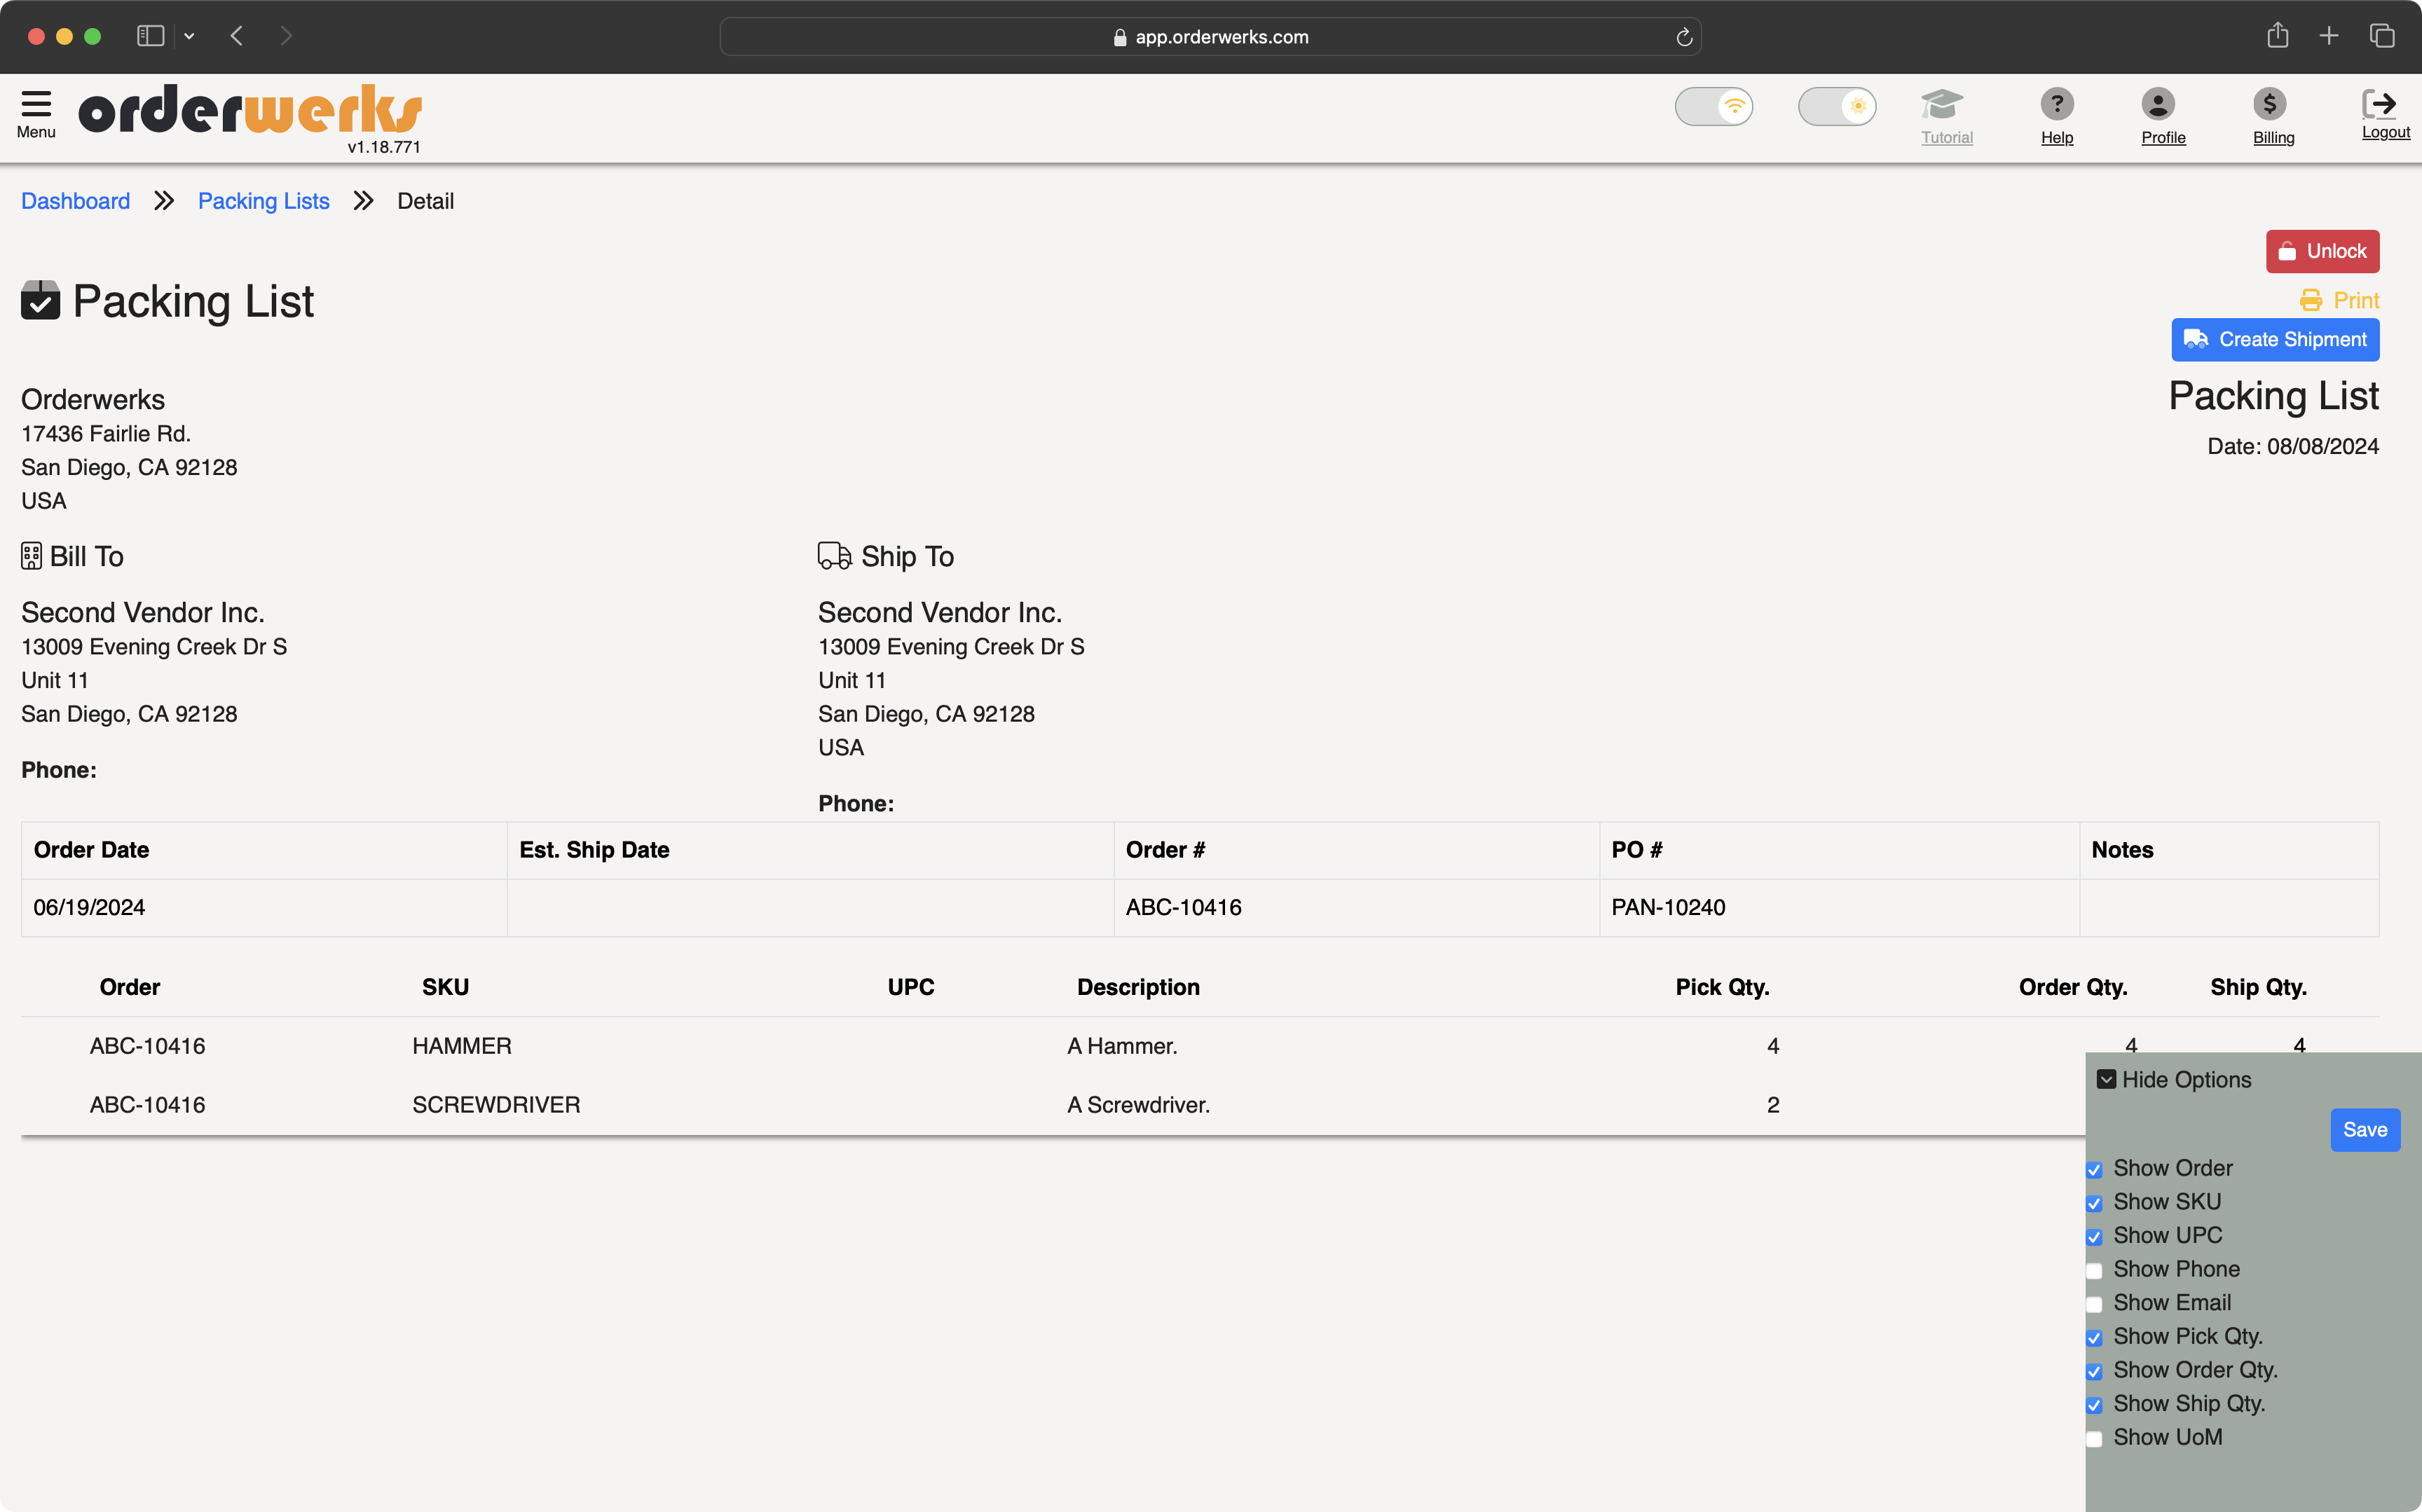Open the Billing dollar icon
The height and width of the screenshot is (1512, 2422).
[x=2269, y=104]
